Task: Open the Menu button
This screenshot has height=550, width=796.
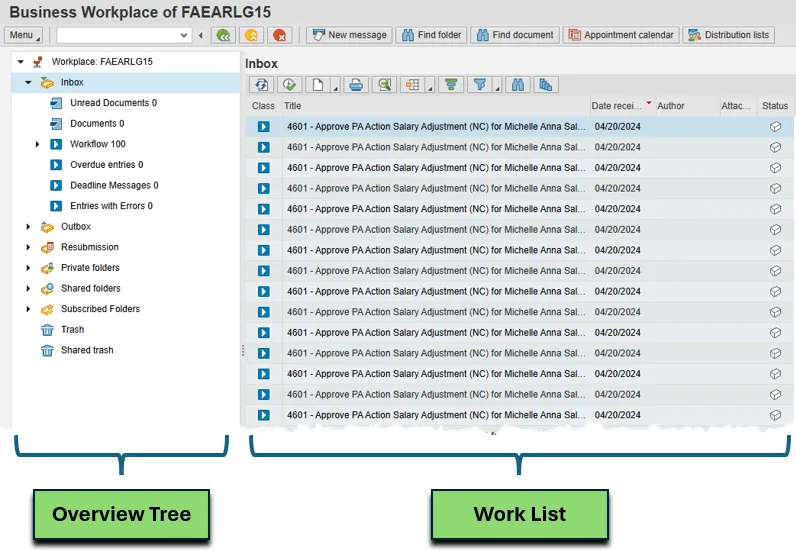Action: coord(23,35)
